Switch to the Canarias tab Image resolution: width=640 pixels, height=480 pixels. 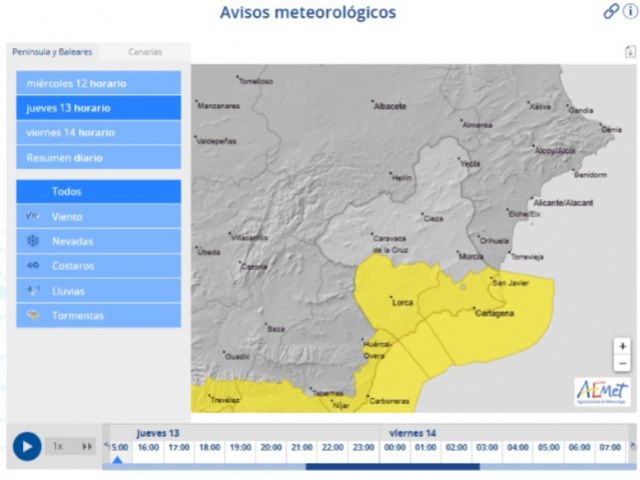(x=145, y=52)
